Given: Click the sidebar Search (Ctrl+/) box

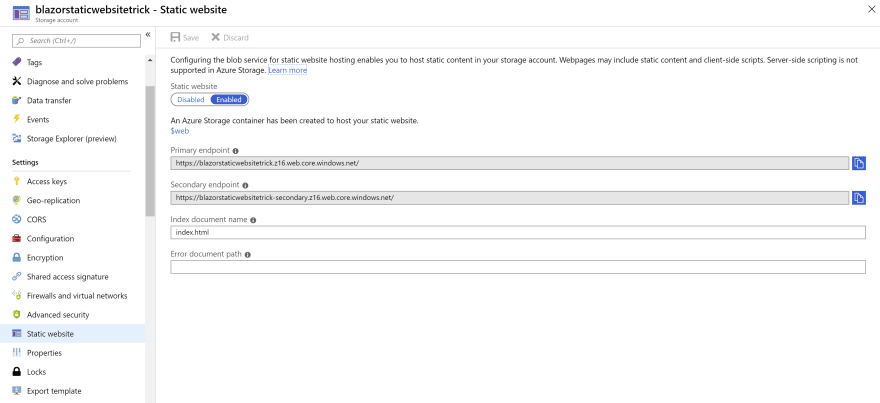Looking at the screenshot, I should tap(76, 41).
